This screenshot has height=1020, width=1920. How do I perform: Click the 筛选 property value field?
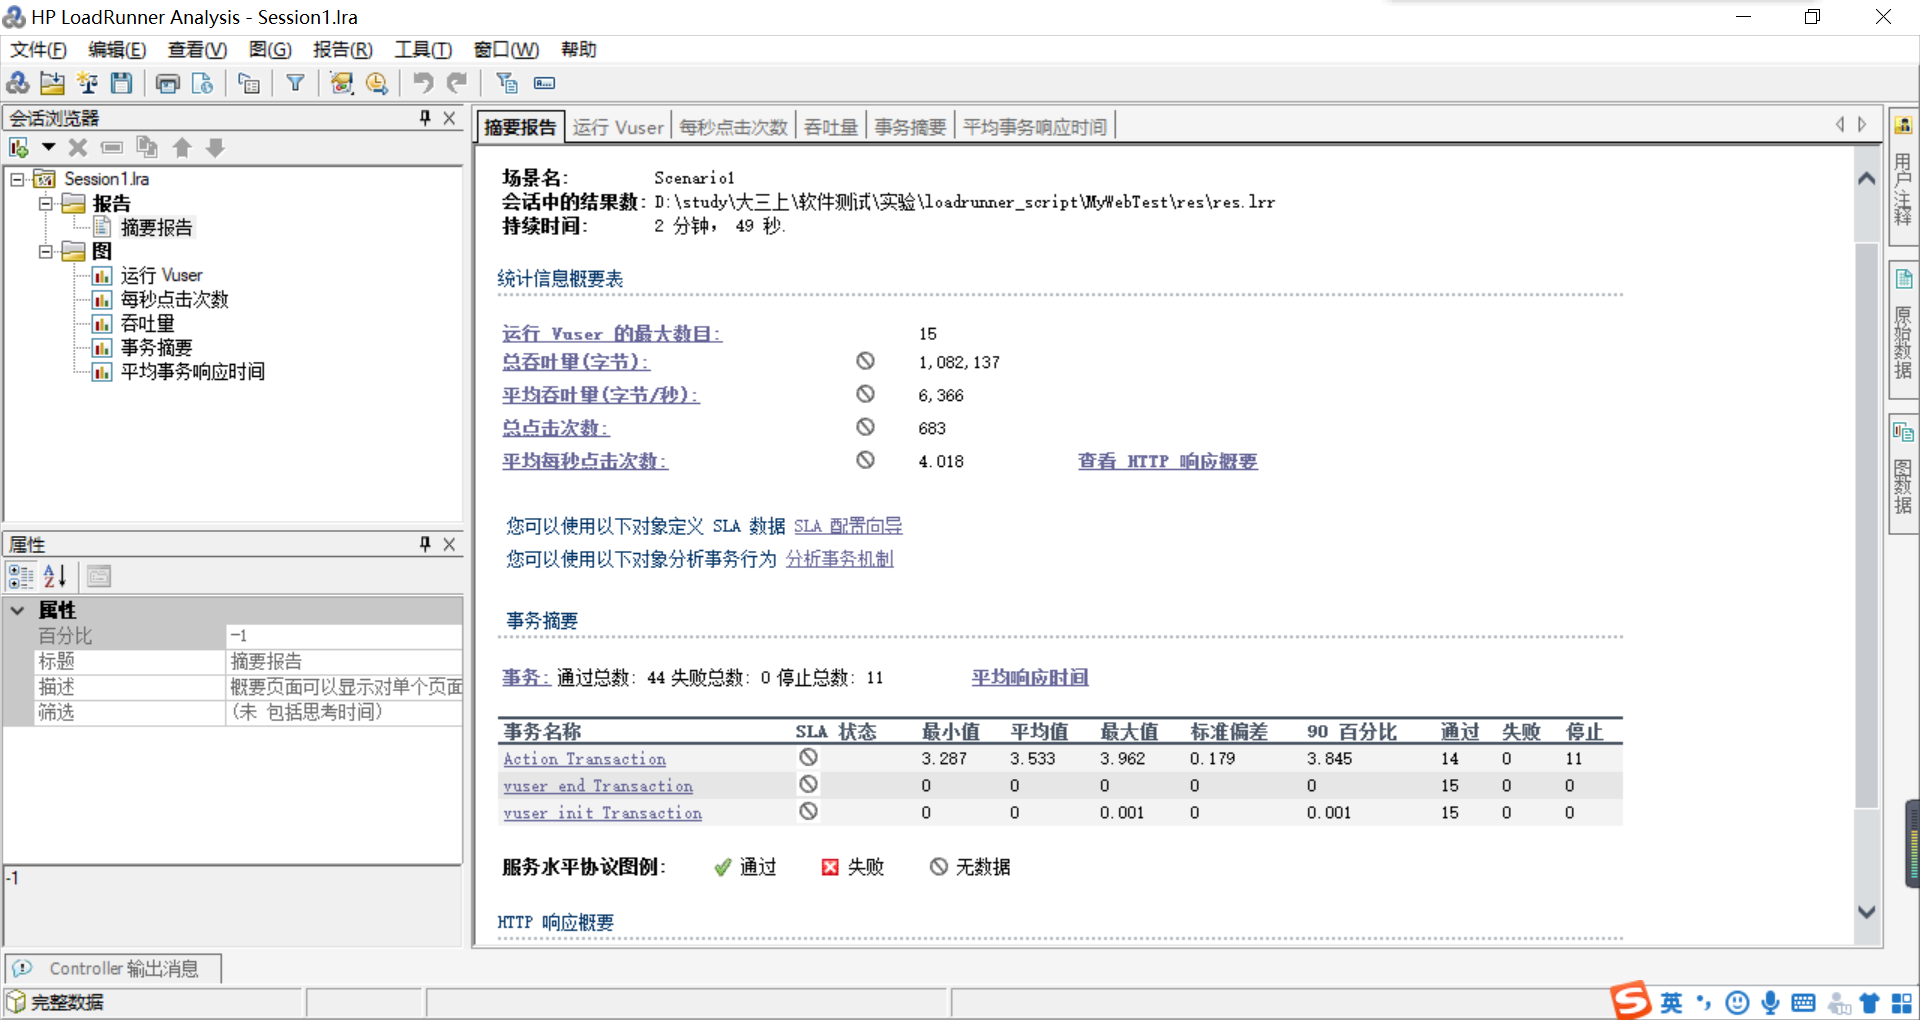(344, 712)
